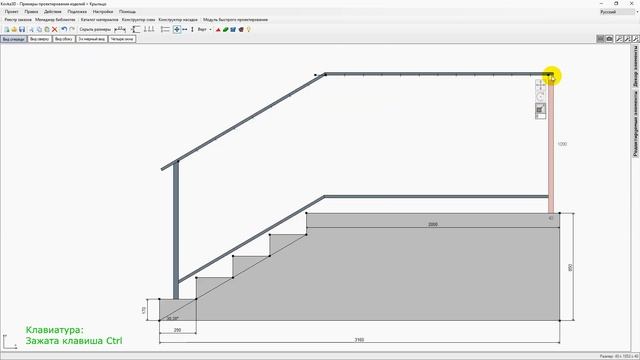
Task: Click the 290 step width dimension
Action: [177, 330]
